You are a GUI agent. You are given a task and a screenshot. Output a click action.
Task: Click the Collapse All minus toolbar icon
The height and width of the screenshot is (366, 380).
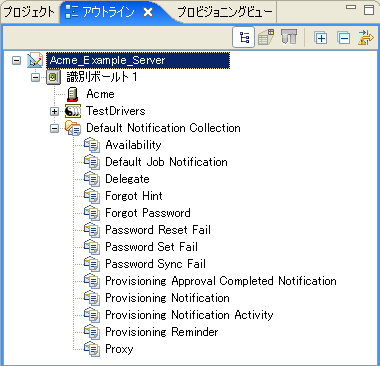pos(343,38)
